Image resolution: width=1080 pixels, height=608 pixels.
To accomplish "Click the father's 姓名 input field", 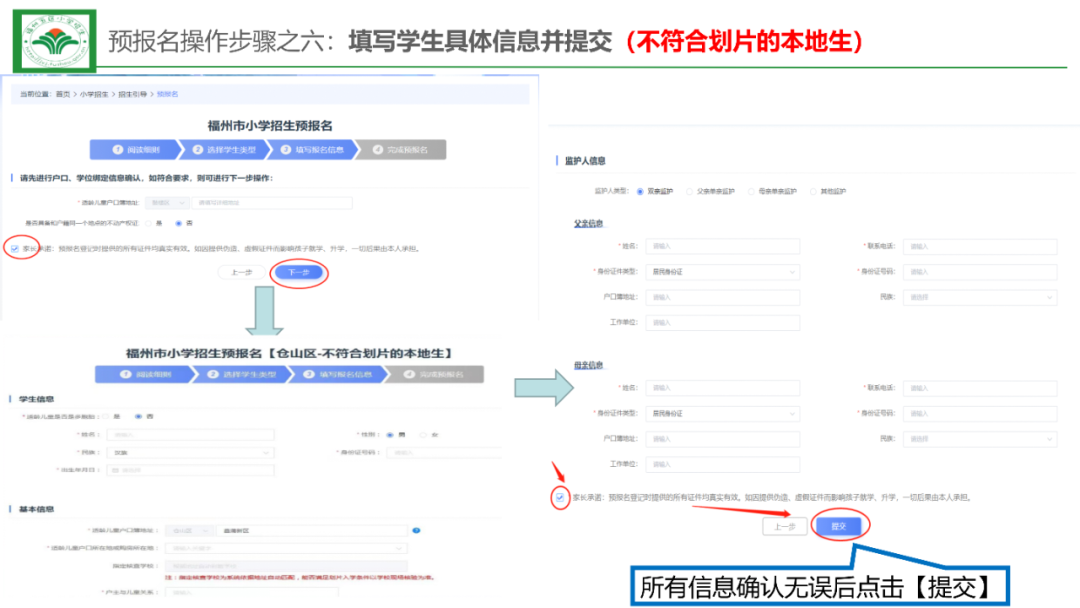I will pyautogui.click(x=722, y=246).
